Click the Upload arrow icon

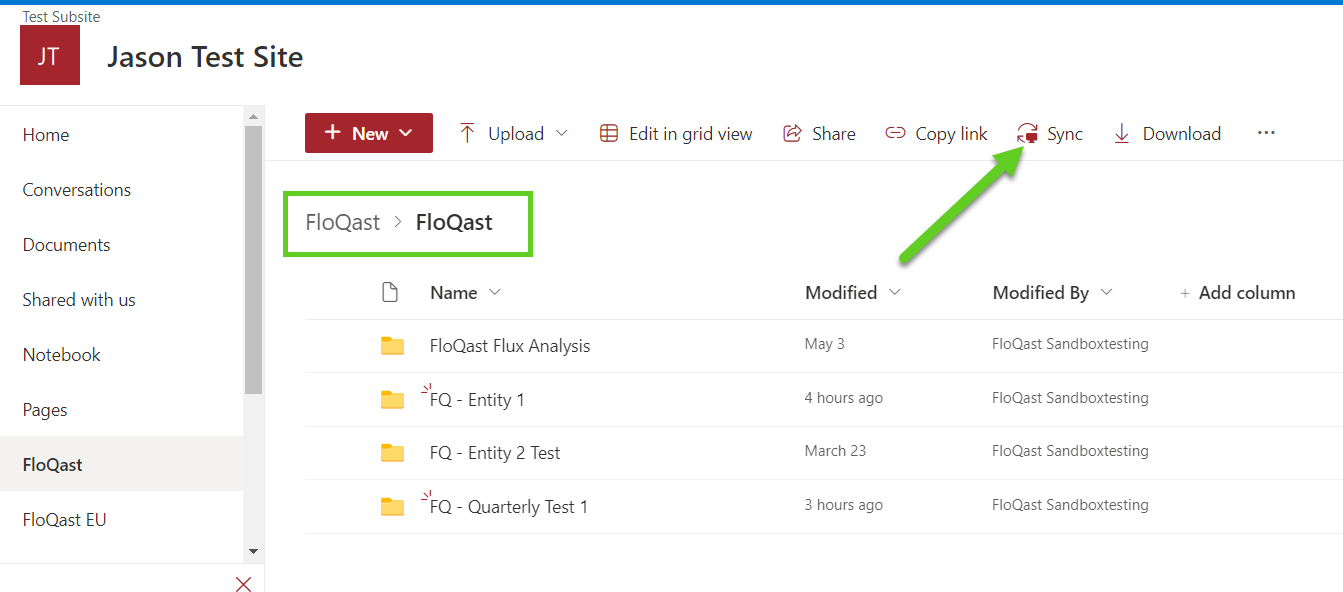point(467,133)
